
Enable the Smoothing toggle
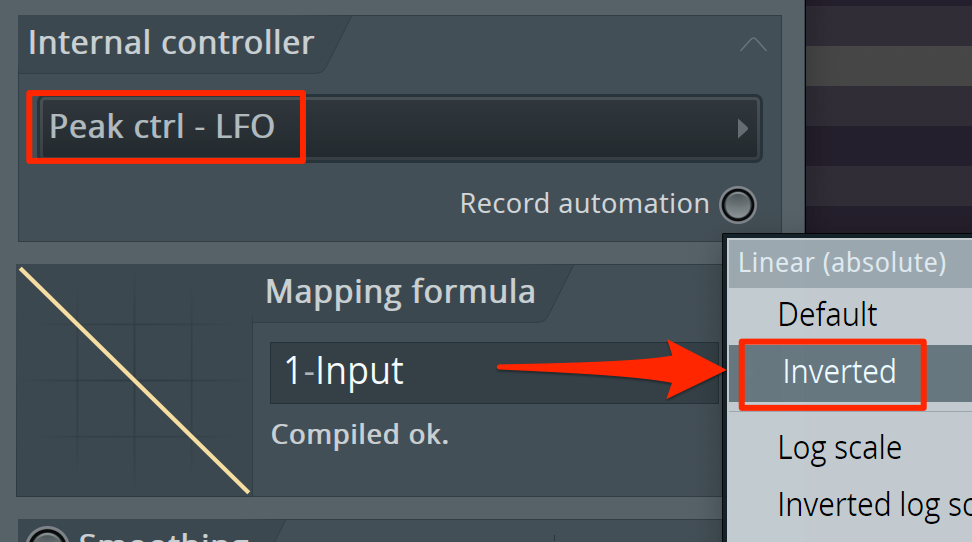click(x=46, y=537)
